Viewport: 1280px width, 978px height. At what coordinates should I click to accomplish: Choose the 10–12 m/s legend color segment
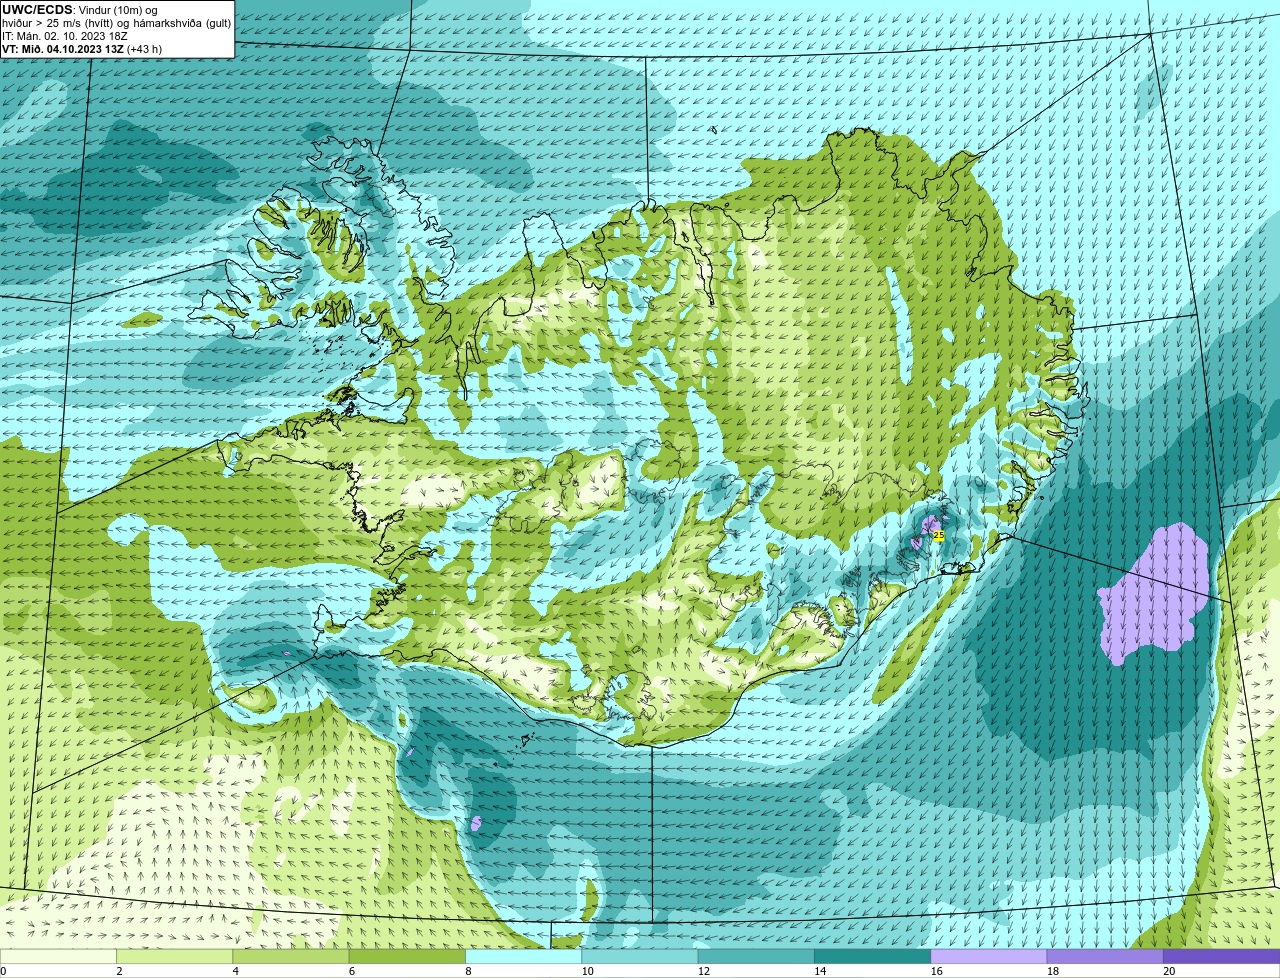point(640,957)
